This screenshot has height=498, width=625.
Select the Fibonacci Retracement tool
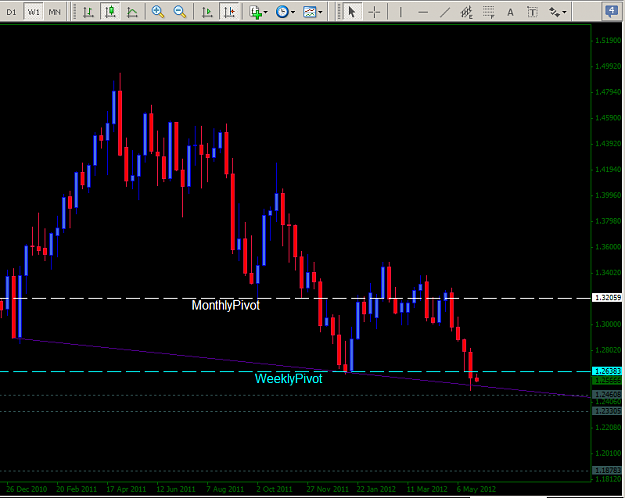click(x=488, y=12)
